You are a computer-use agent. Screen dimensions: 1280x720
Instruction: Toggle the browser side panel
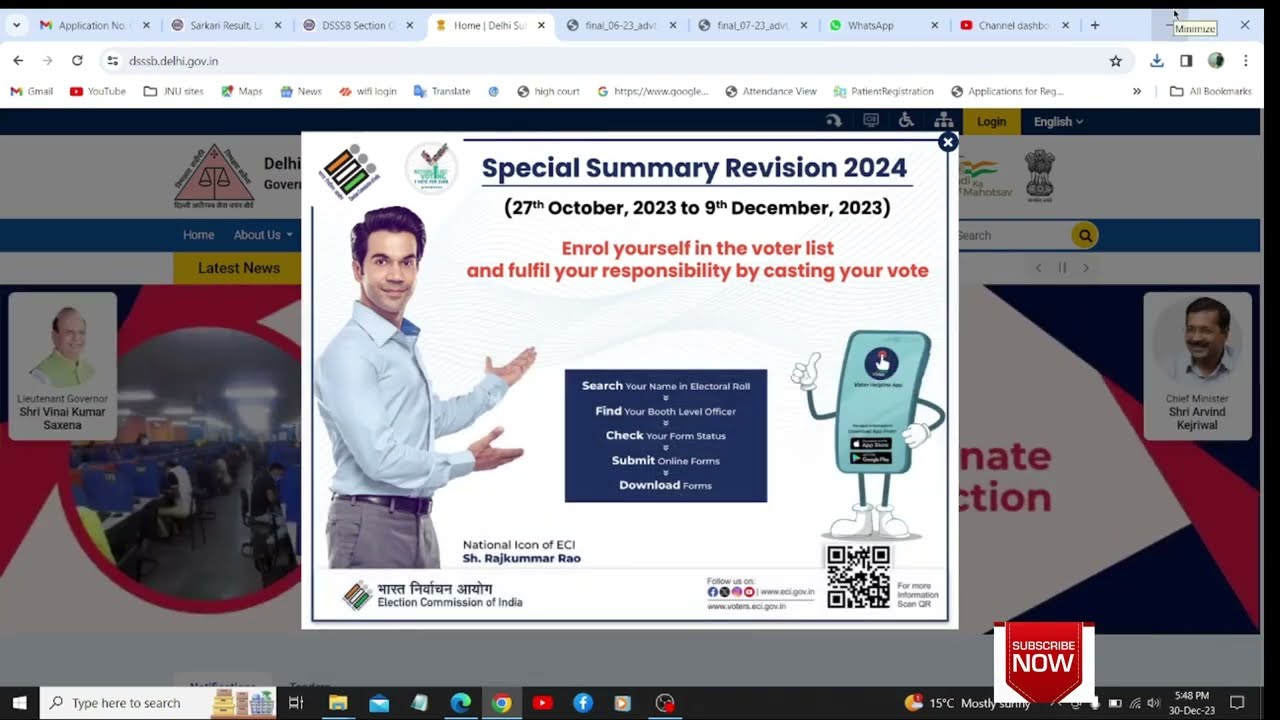tap(1186, 61)
